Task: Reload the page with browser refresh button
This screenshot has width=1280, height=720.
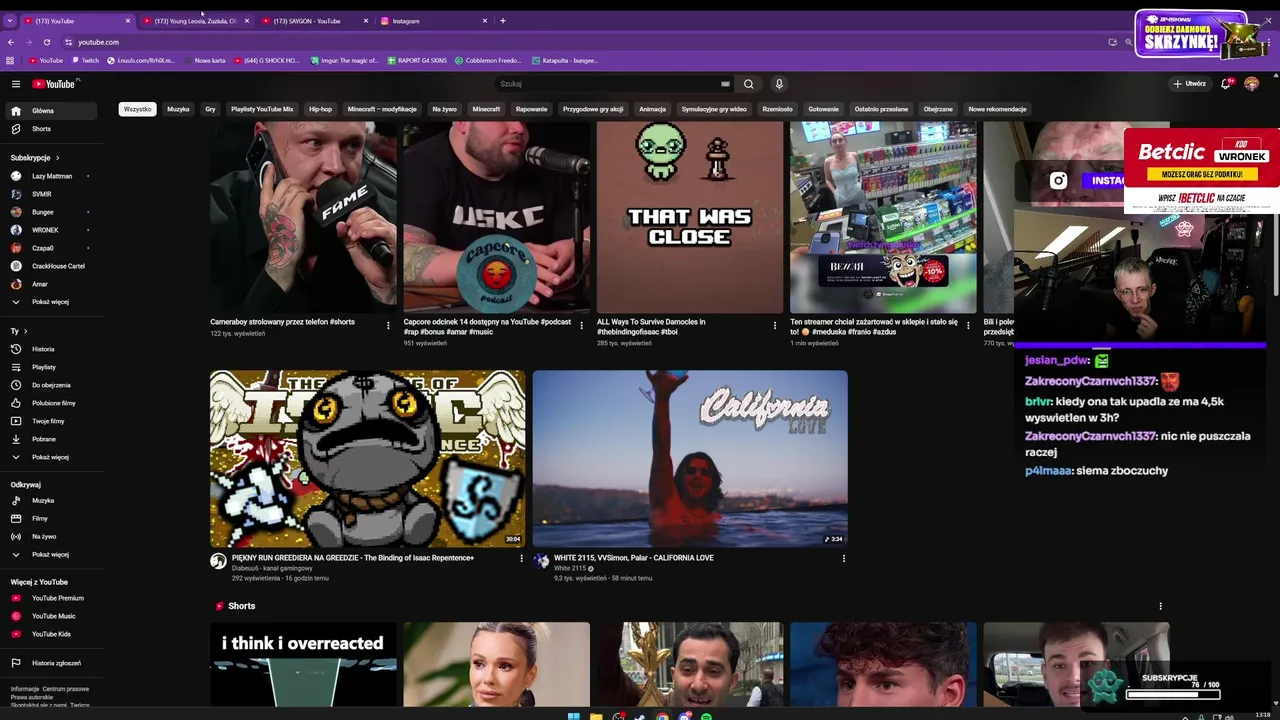Action: (x=46, y=42)
